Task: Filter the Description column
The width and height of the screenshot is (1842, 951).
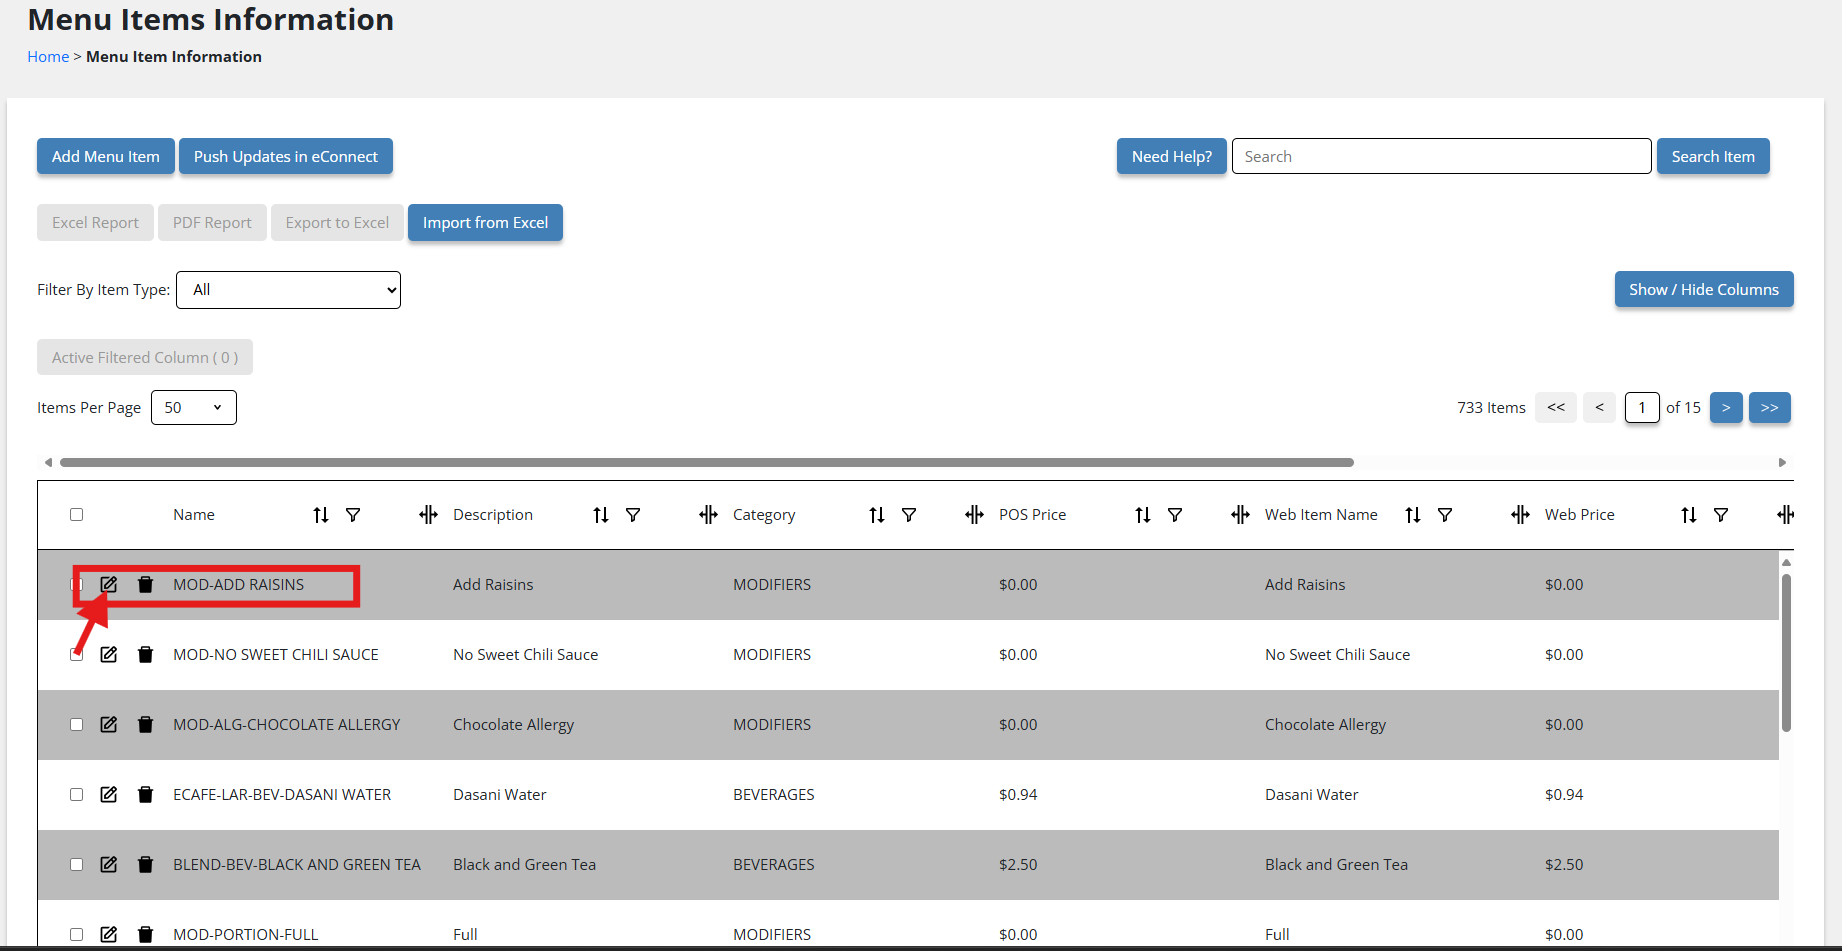Action: pos(633,515)
